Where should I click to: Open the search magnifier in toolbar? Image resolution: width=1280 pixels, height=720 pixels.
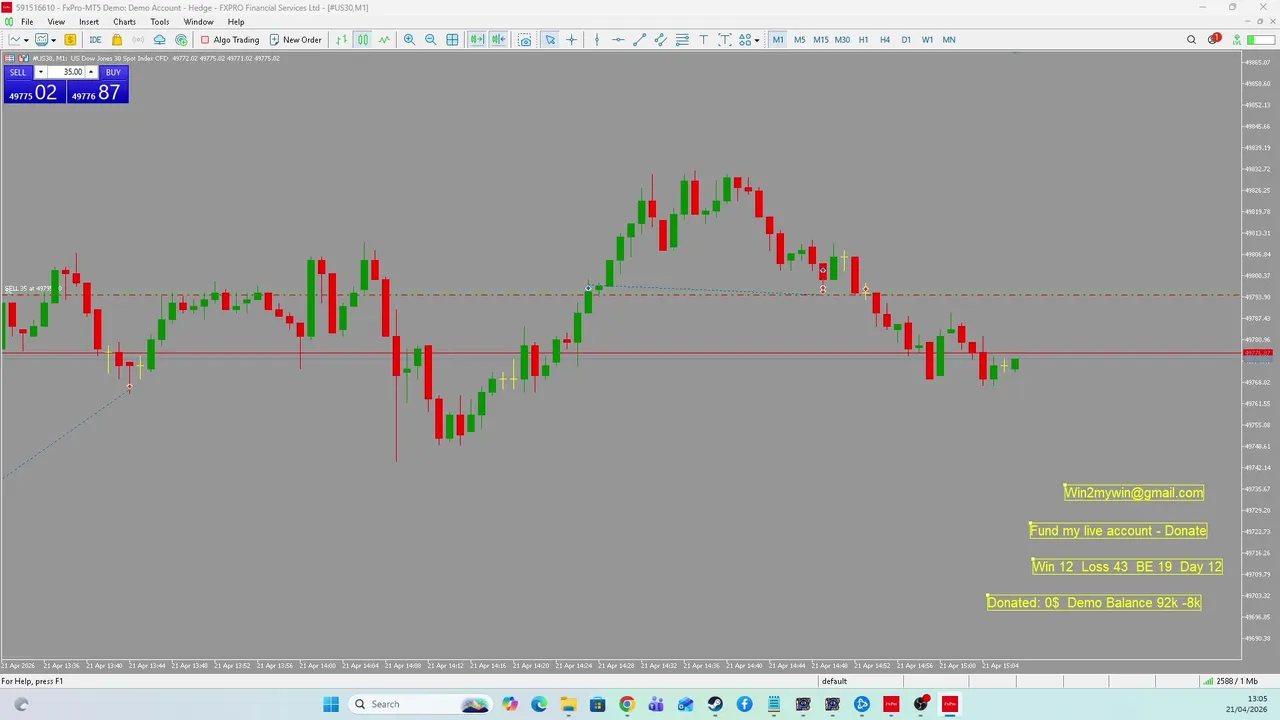(x=1191, y=40)
